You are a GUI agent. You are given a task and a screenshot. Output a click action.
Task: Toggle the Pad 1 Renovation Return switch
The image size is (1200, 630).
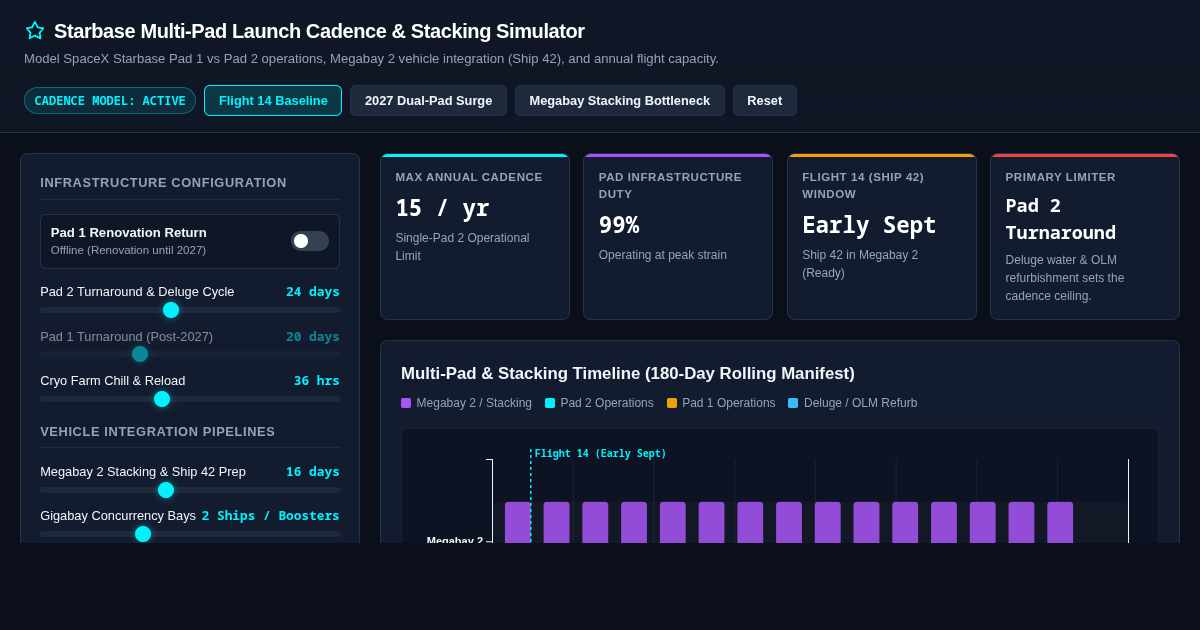[310, 241]
